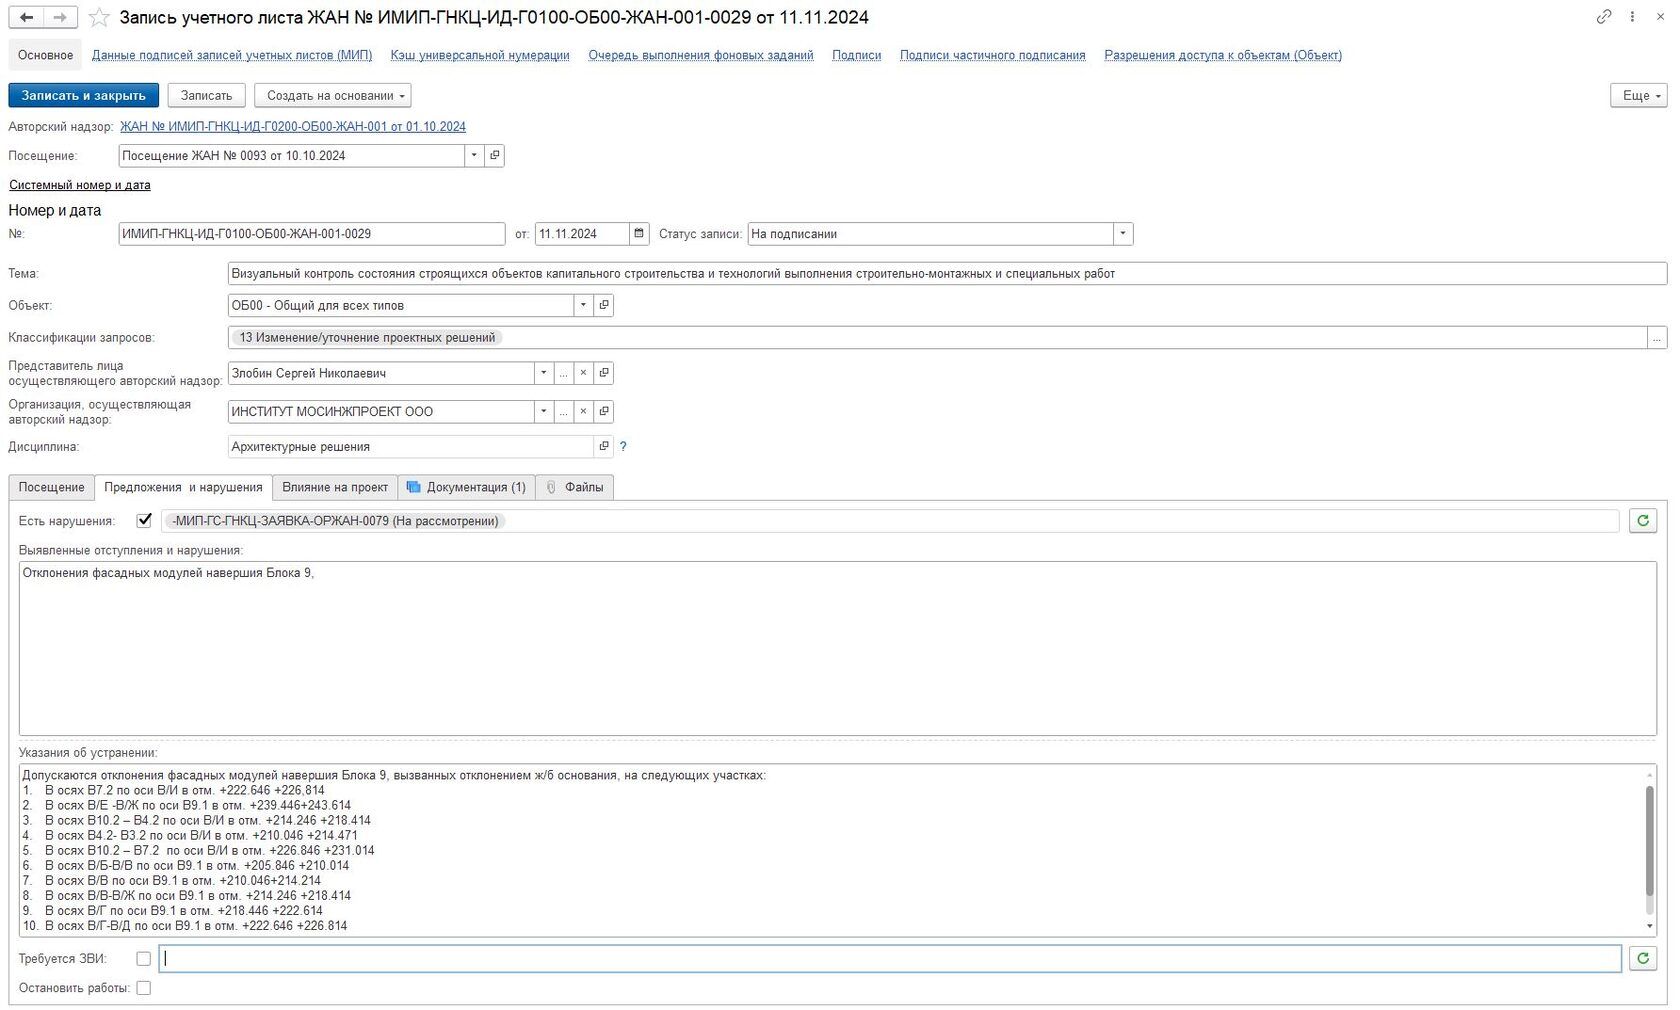
Task: Check the Остановить работы checkbox
Action: click(144, 988)
